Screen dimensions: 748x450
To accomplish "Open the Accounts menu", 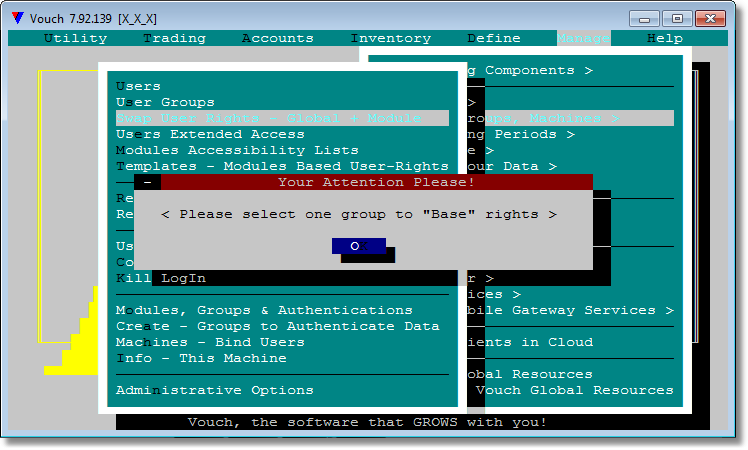I will (x=278, y=38).
